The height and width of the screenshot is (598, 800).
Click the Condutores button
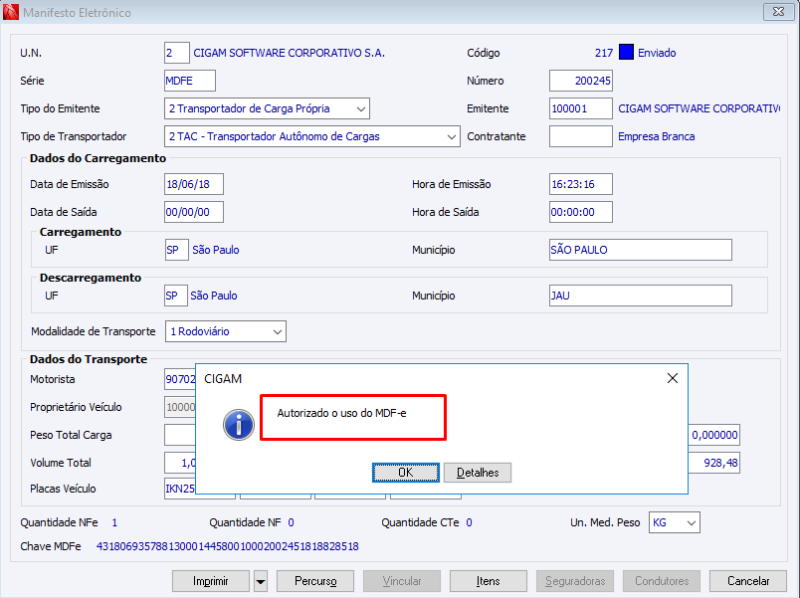click(662, 581)
